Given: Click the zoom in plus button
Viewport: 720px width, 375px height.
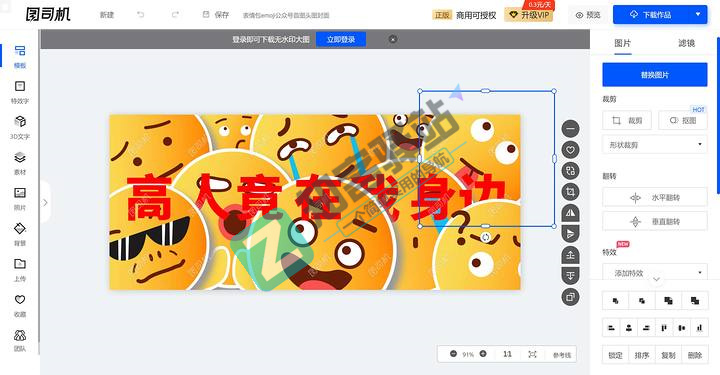Looking at the screenshot, I should pos(483,354).
